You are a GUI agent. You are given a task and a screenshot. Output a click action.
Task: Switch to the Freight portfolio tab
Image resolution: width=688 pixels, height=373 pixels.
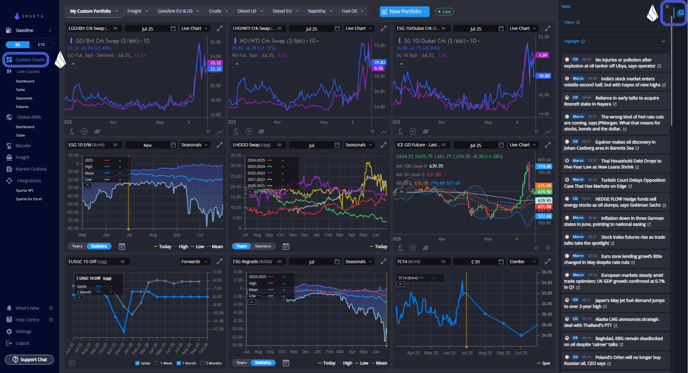click(134, 11)
